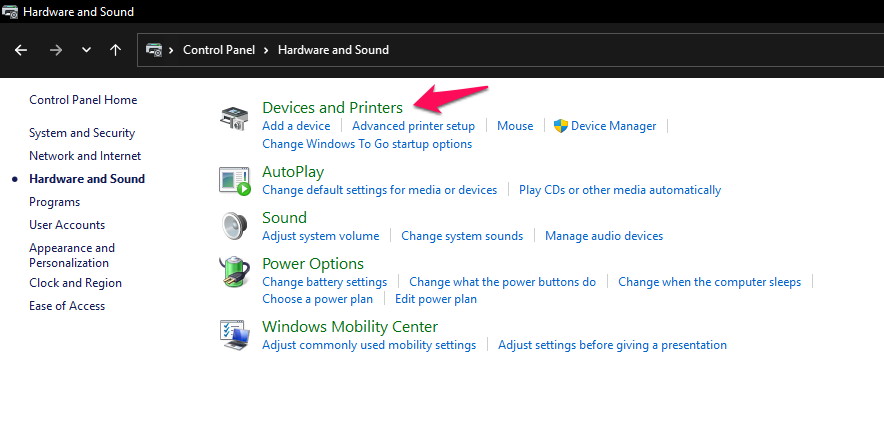The width and height of the screenshot is (884, 432).
Task: Select Control Panel in the breadcrumb
Action: 219,50
